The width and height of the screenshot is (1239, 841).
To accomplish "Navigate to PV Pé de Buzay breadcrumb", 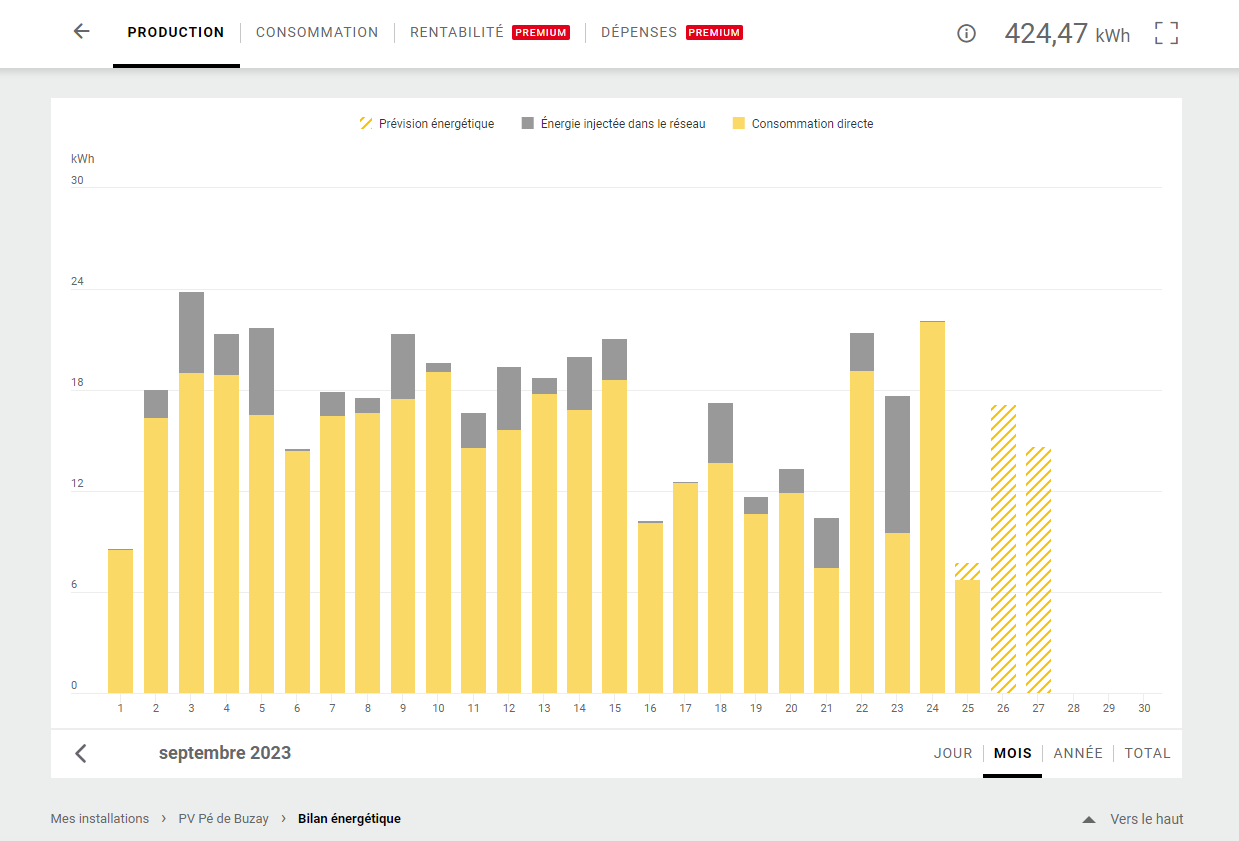I will click(x=223, y=819).
